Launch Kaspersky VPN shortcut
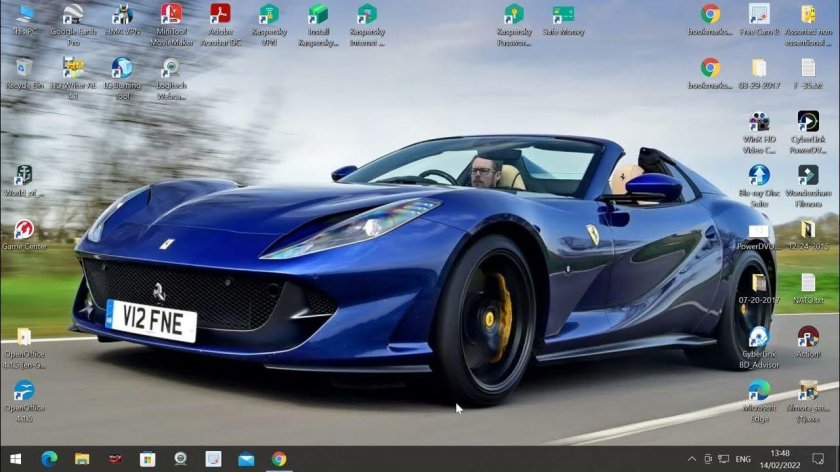840x472 pixels. (269, 15)
